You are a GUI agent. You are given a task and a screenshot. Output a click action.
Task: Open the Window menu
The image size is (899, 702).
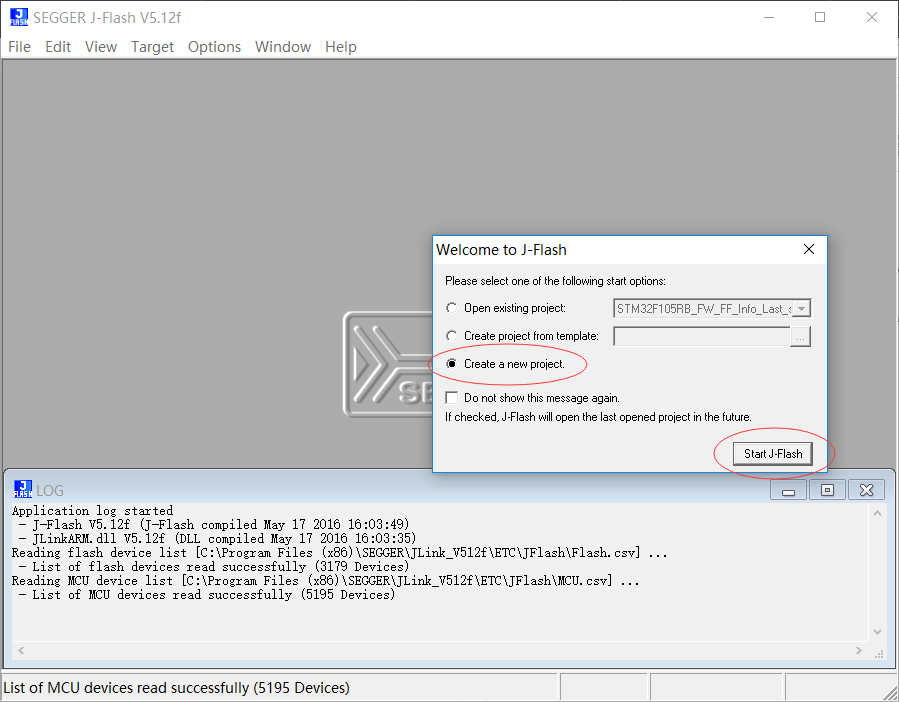(x=282, y=46)
